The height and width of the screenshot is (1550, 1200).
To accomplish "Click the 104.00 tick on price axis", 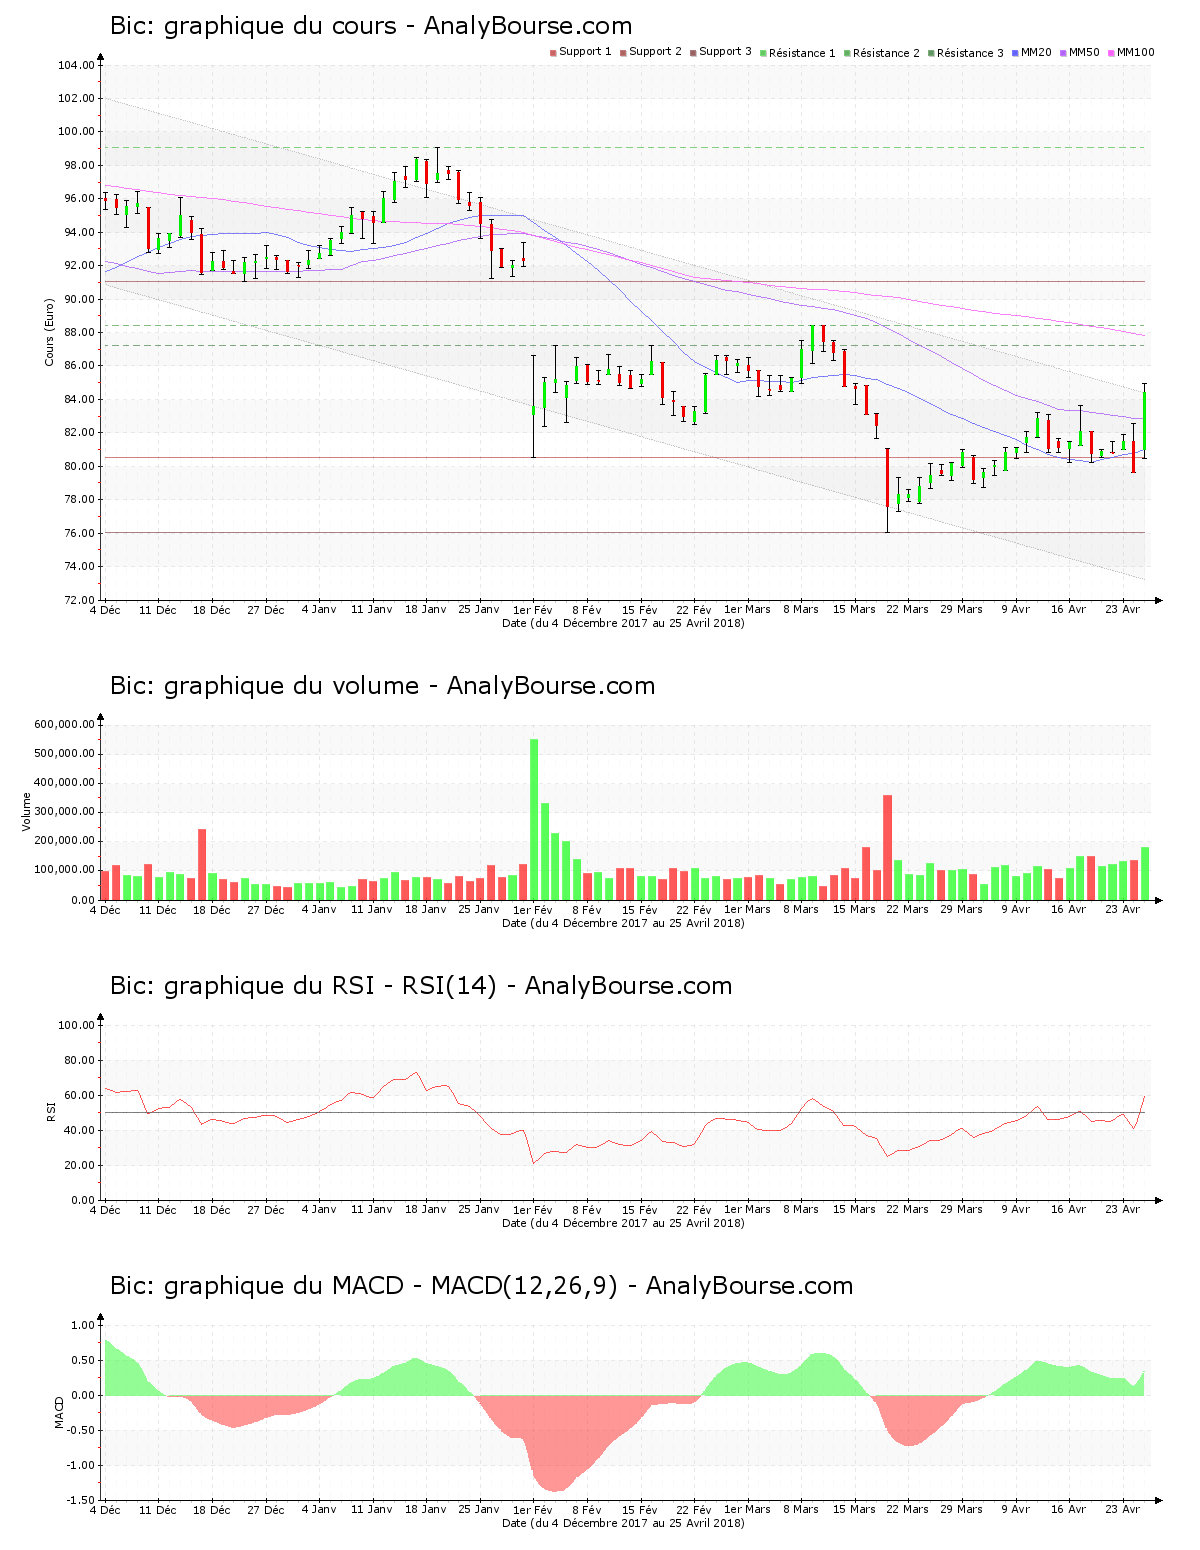I will [x=76, y=65].
